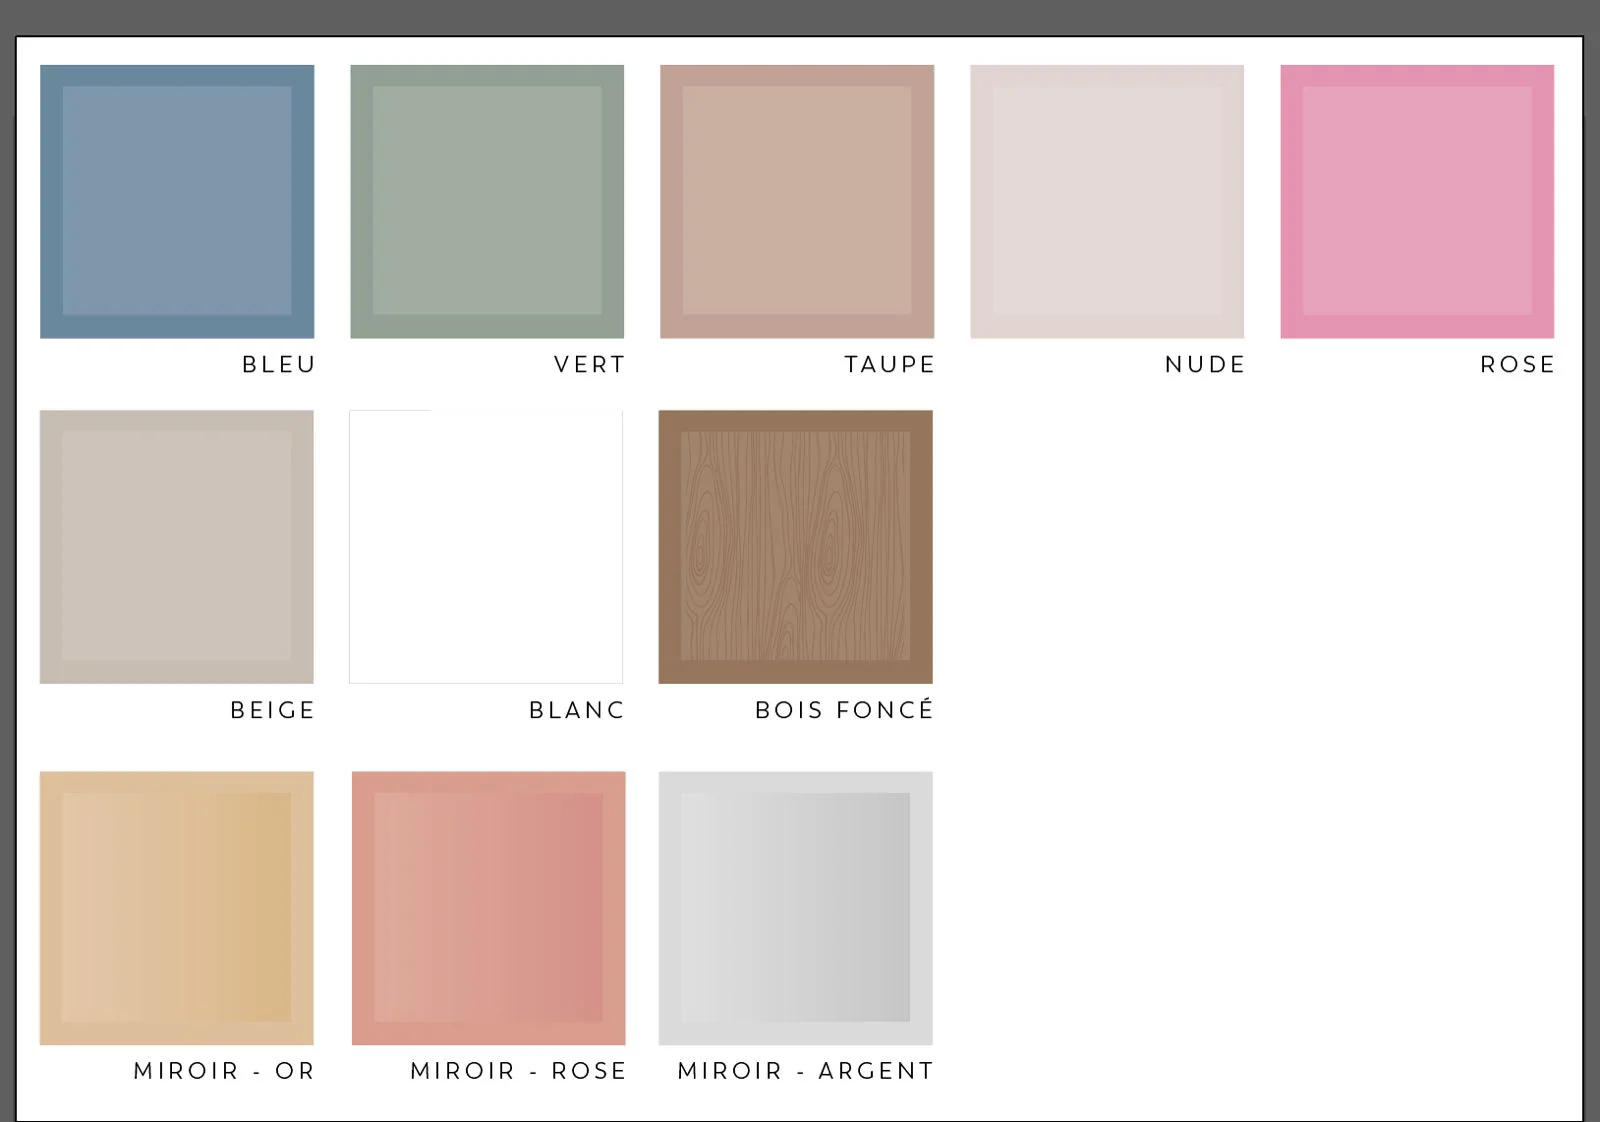Select the MIROIR - ROSE gradient swatch
Viewport: 1600px width, 1122px height.
click(x=489, y=908)
